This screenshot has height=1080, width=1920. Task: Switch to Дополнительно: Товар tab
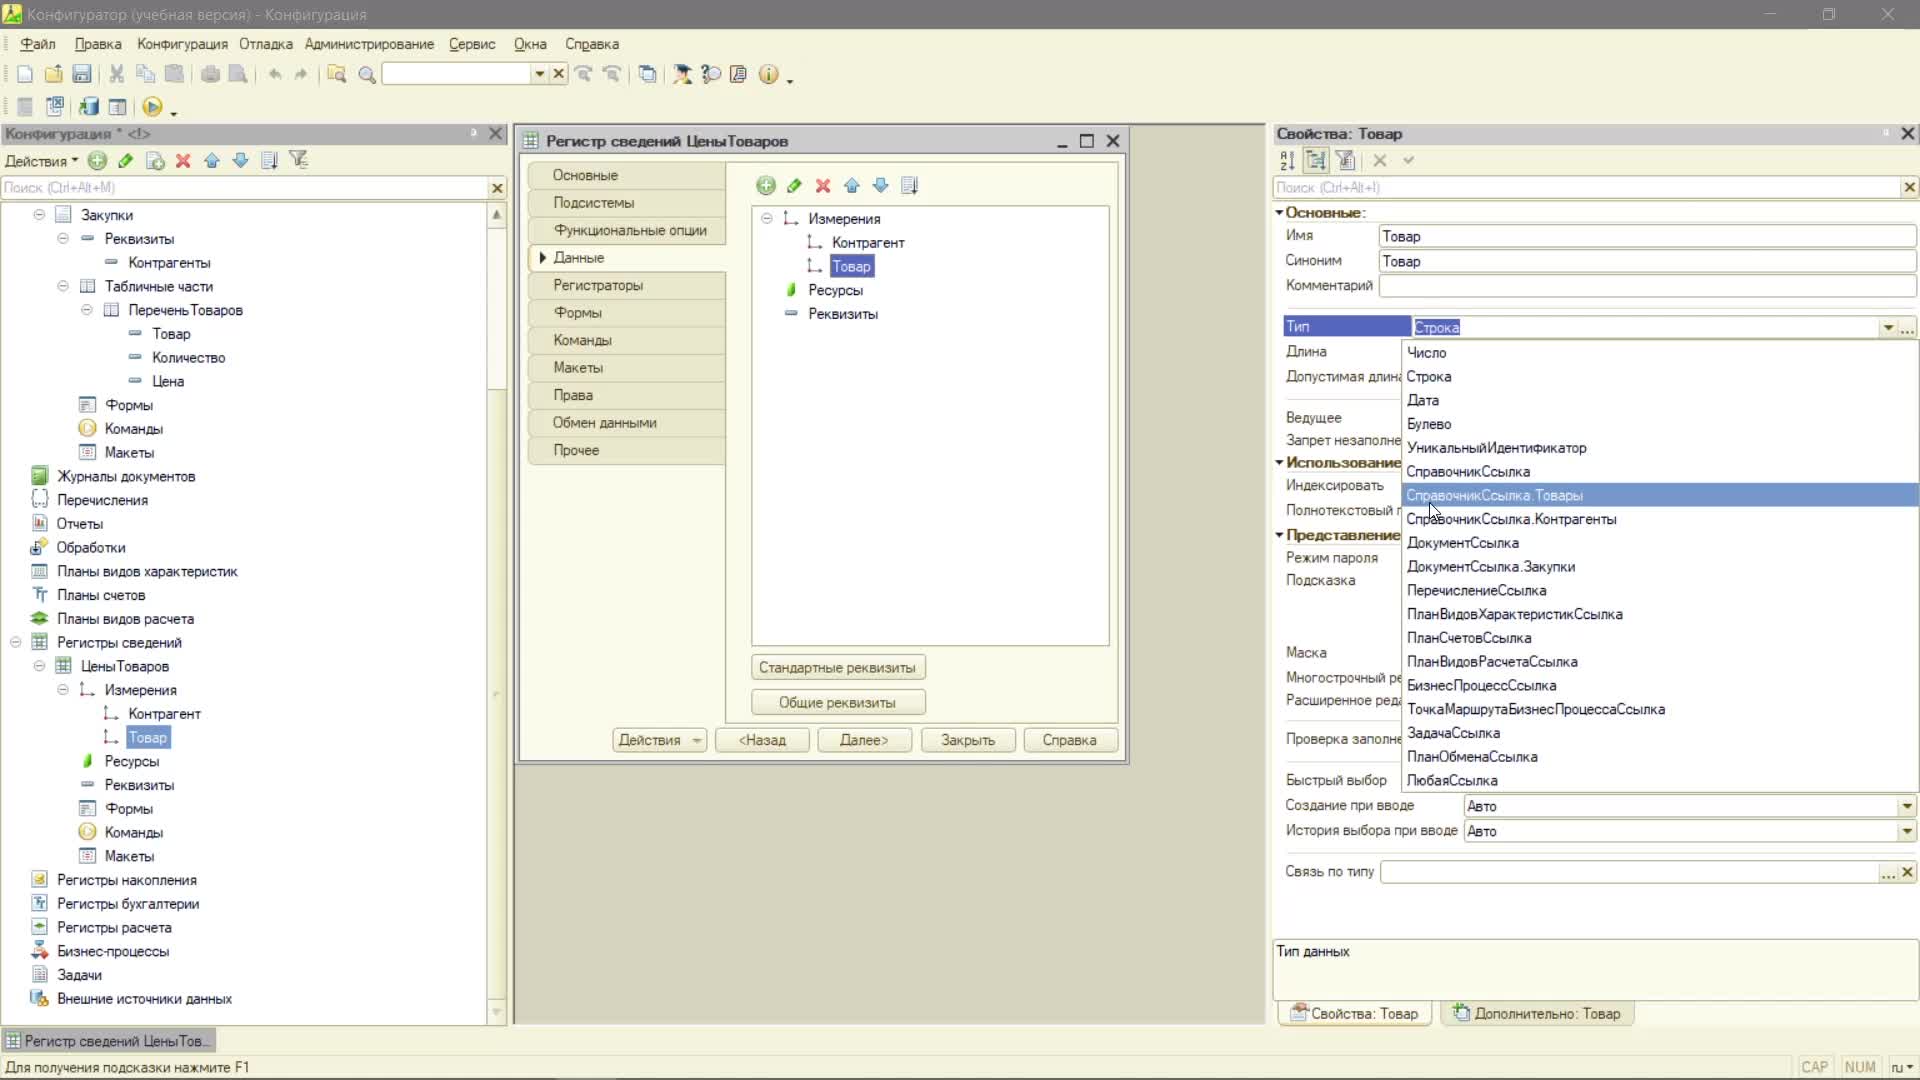click(1537, 1013)
